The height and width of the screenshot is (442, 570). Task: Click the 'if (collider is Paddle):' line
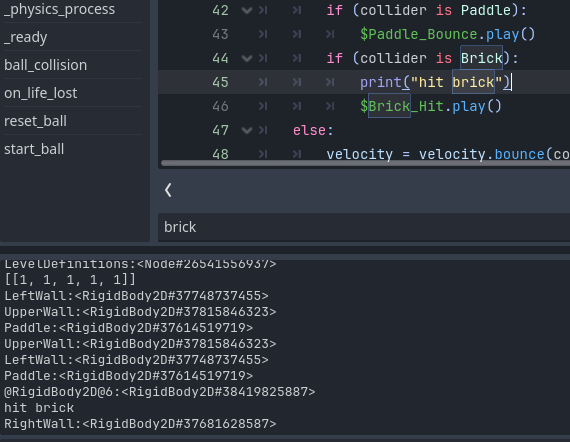coord(426,10)
